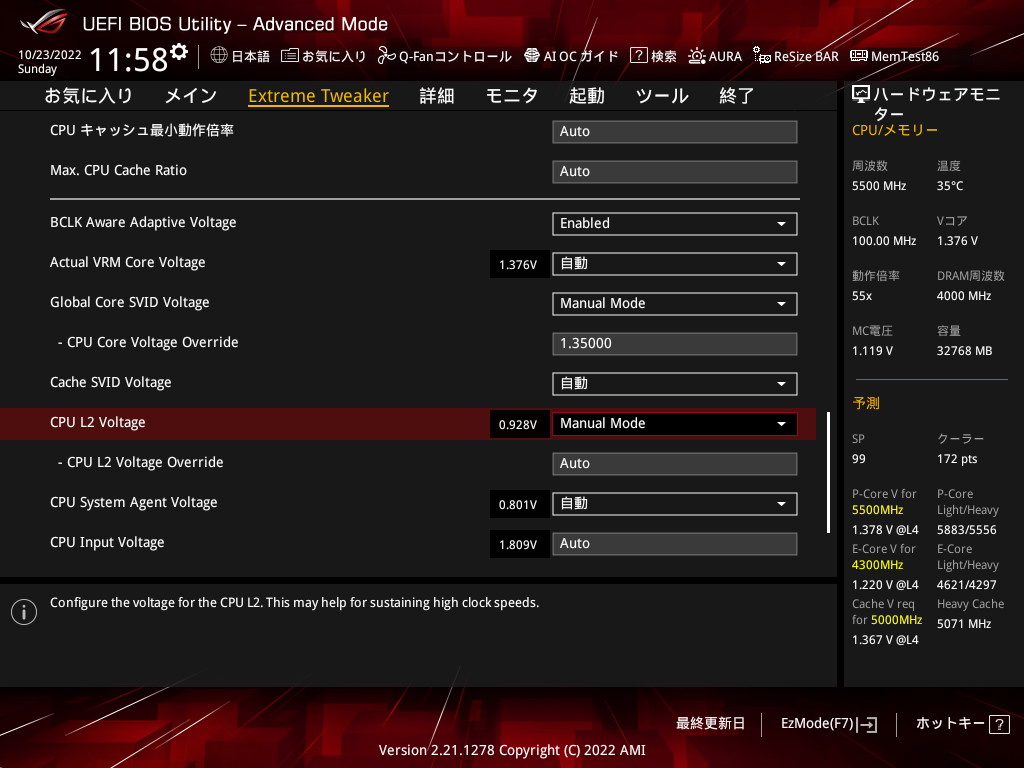Open BCLK Aware Adaptive Voltage dropdown

pos(675,223)
